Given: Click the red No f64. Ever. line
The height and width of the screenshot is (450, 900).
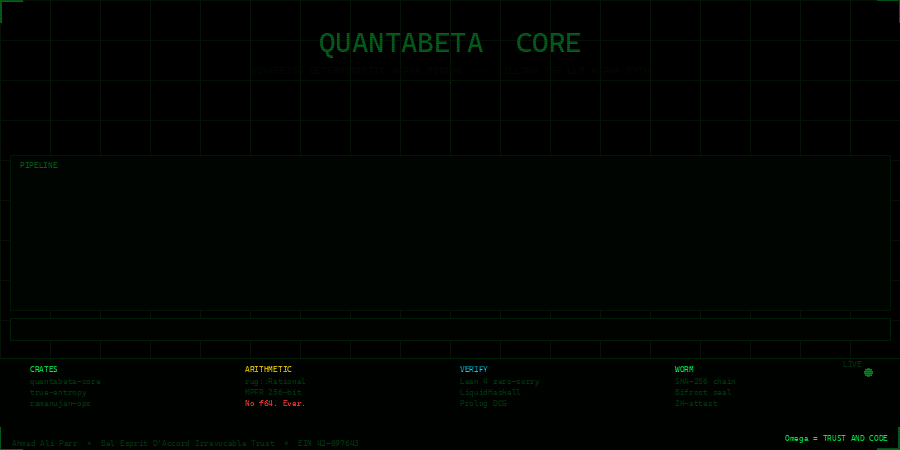Looking at the screenshot, I should (x=275, y=404).
